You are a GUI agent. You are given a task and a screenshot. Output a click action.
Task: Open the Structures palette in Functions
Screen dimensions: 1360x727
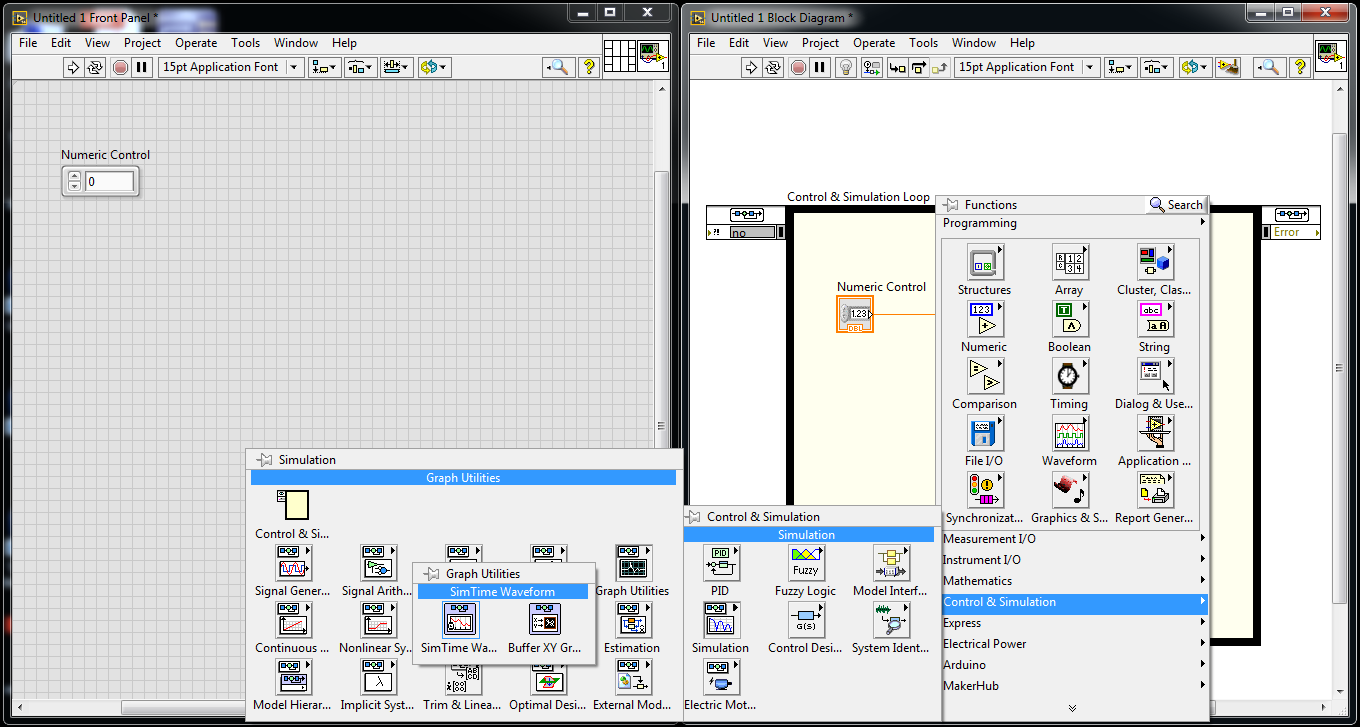click(x=984, y=262)
